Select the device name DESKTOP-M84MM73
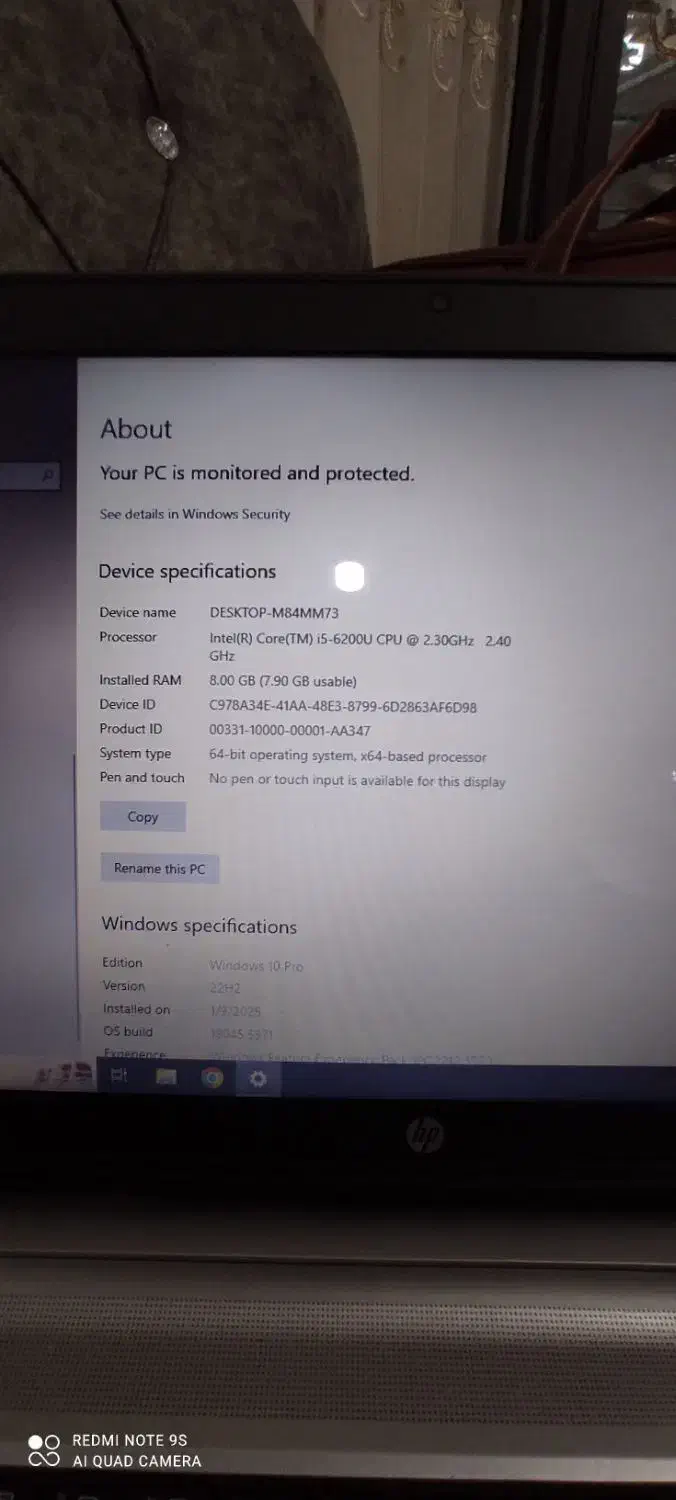This screenshot has height=1500, width=676. [x=274, y=613]
